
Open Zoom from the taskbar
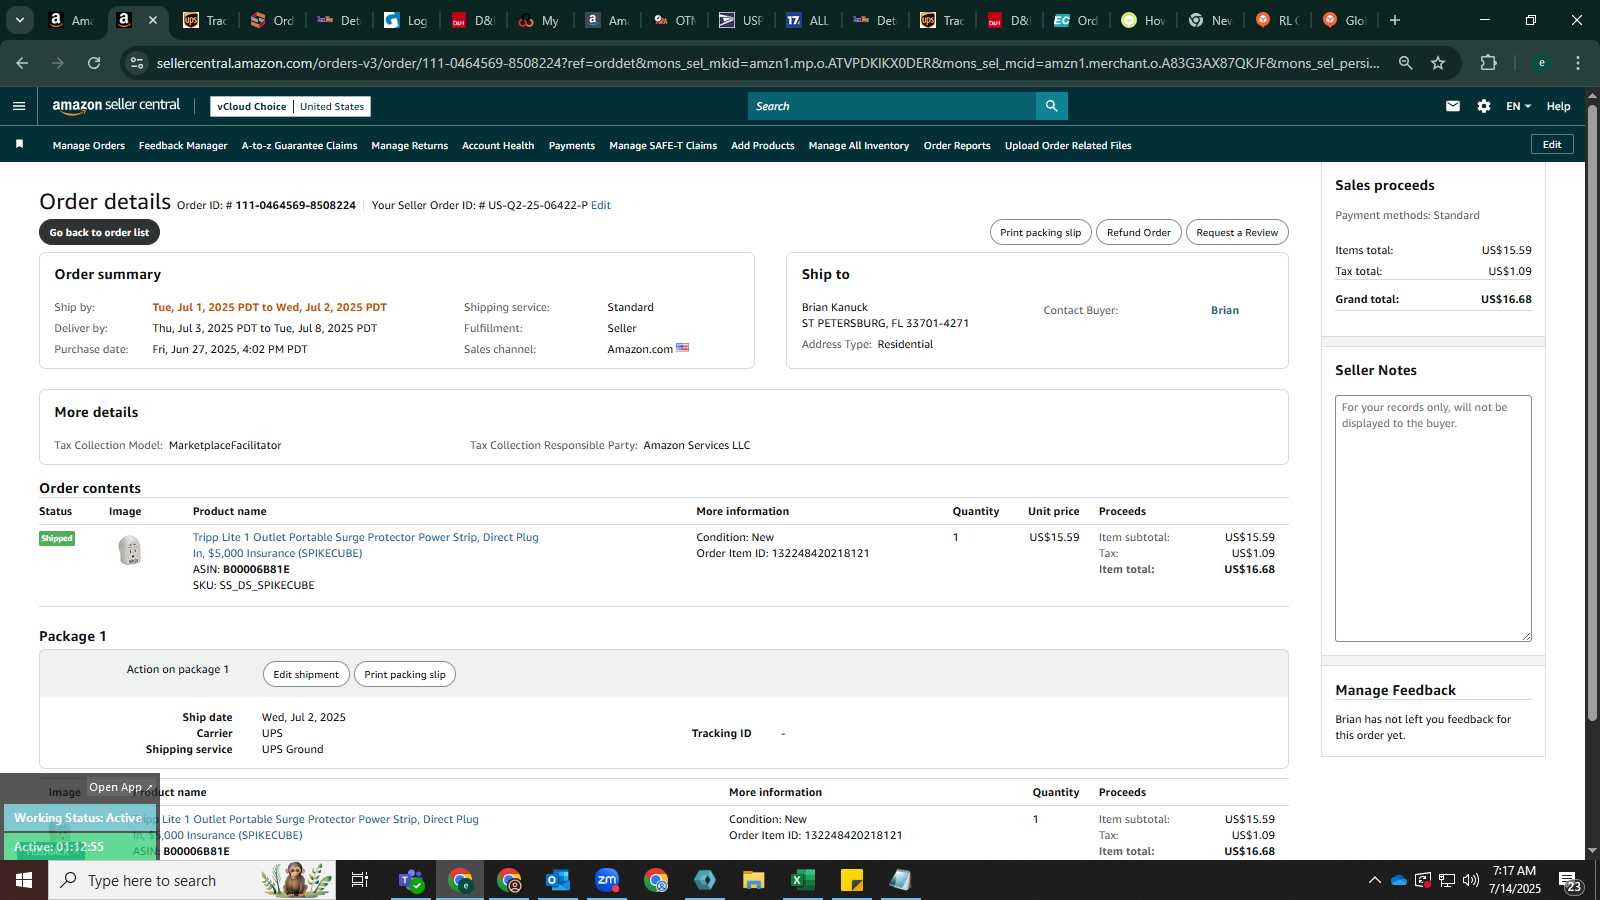pyautogui.click(x=607, y=880)
